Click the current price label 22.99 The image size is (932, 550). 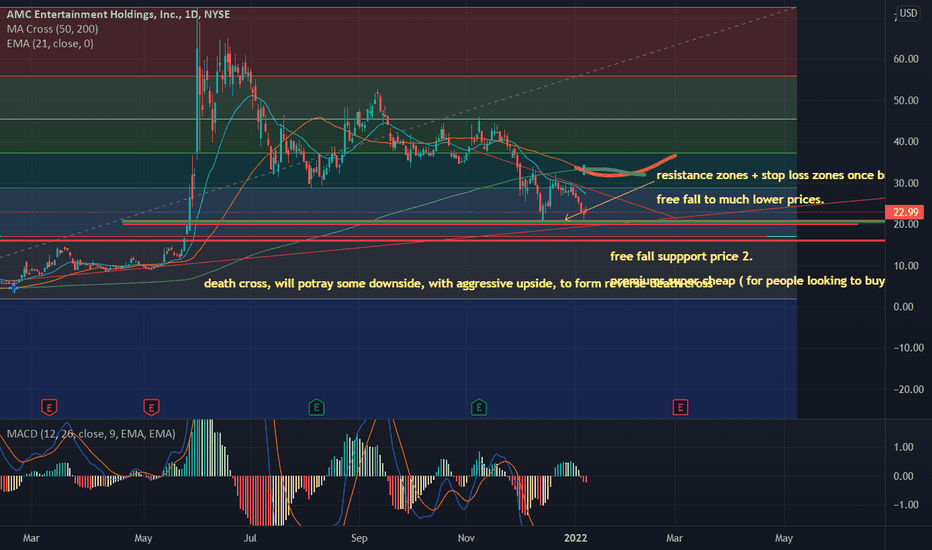(904, 212)
